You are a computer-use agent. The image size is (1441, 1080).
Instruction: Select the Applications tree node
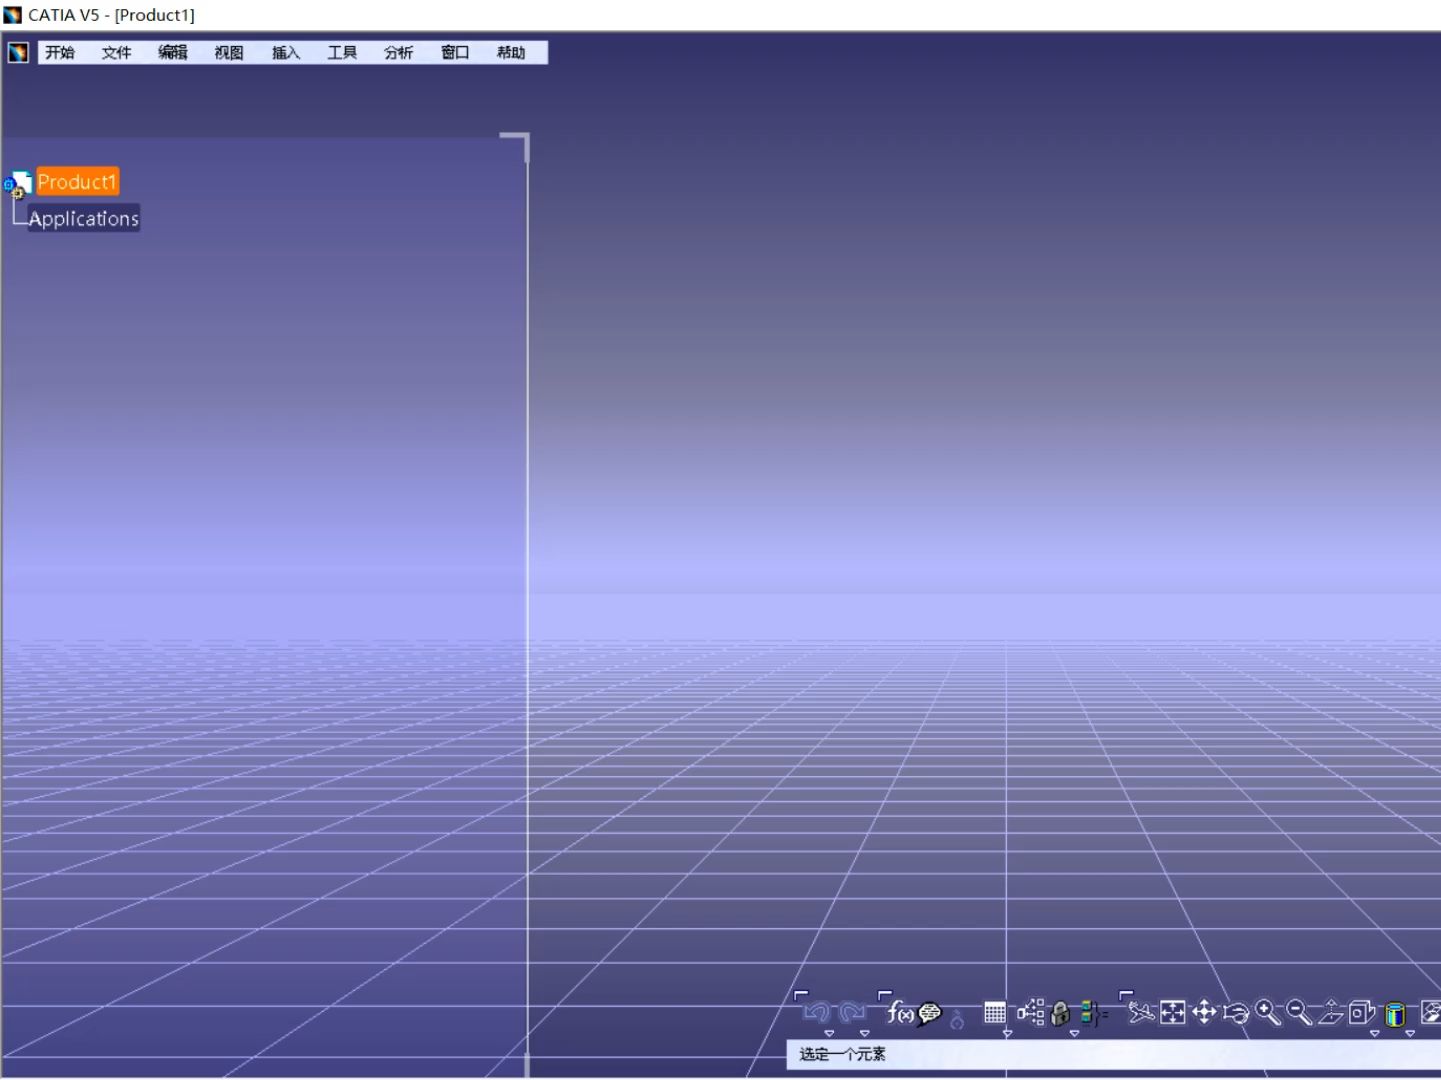click(x=84, y=218)
